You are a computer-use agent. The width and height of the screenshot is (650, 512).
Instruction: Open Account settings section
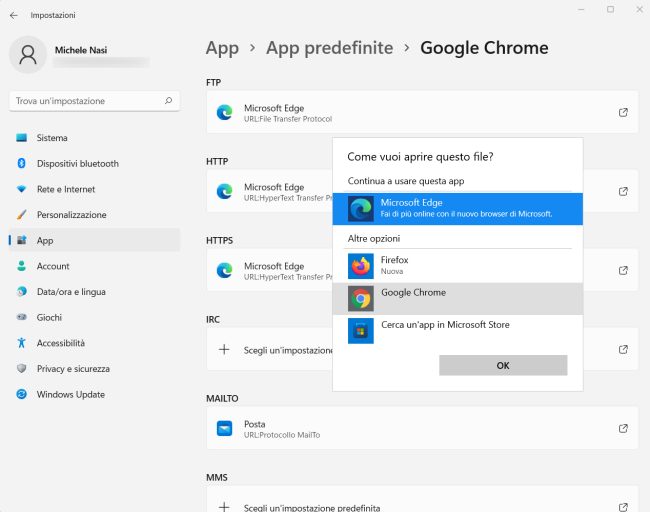click(x=95, y=266)
